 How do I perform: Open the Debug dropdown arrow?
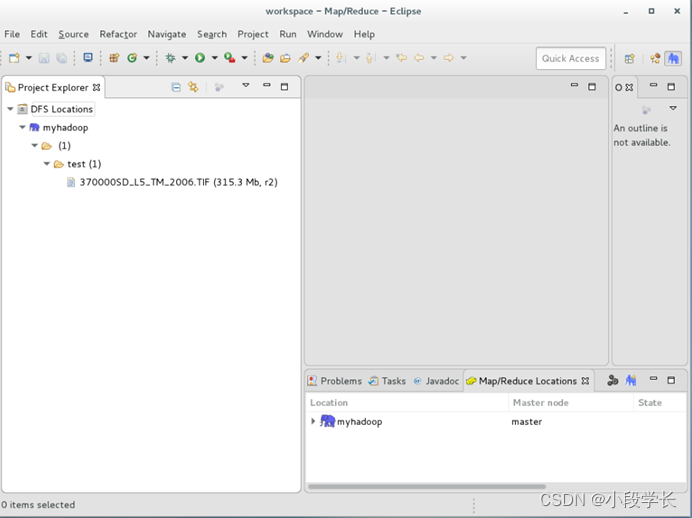coord(185,58)
